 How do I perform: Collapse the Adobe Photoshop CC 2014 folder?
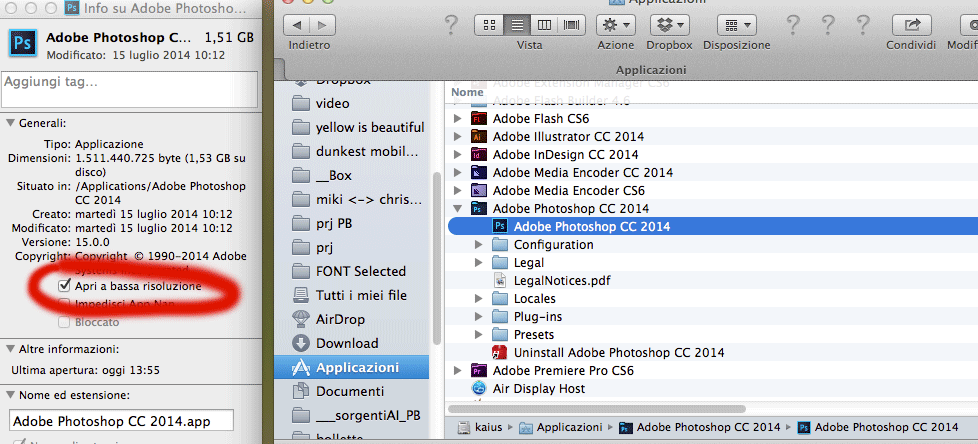coord(458,208)
